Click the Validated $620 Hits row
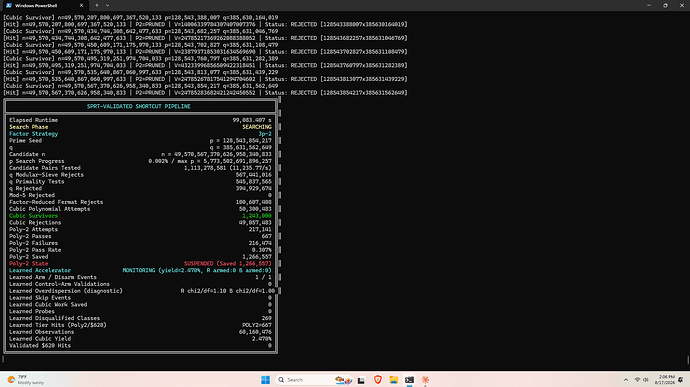 [x=140, y=346]
